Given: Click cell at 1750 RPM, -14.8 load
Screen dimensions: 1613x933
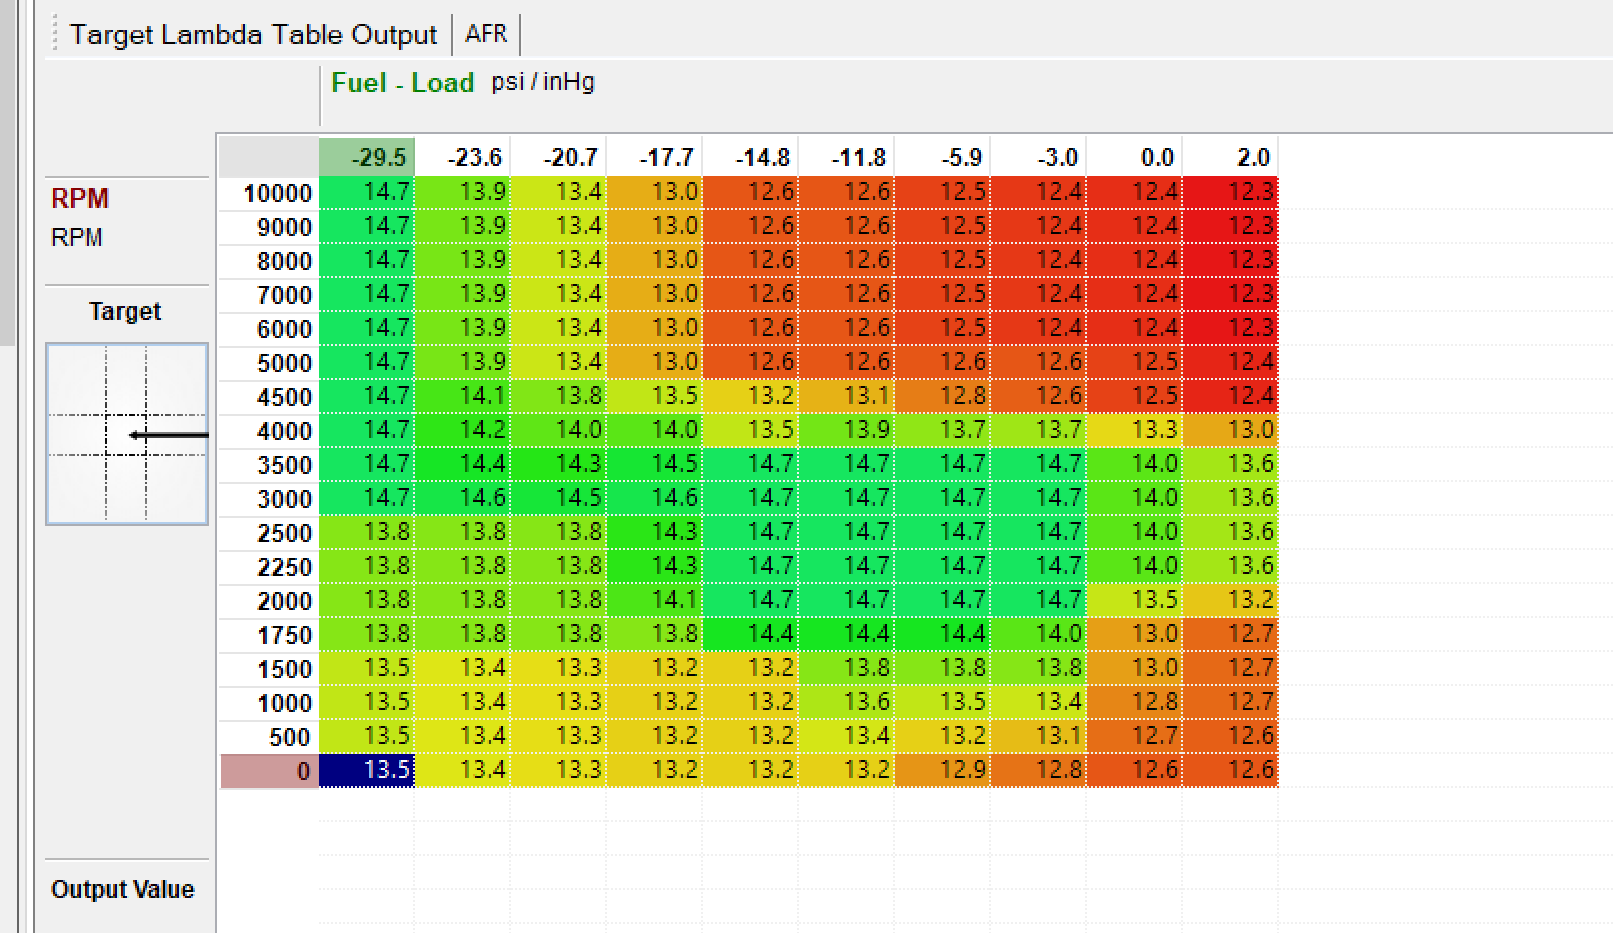Looking at the screenshot, I should tap(751, 634).
